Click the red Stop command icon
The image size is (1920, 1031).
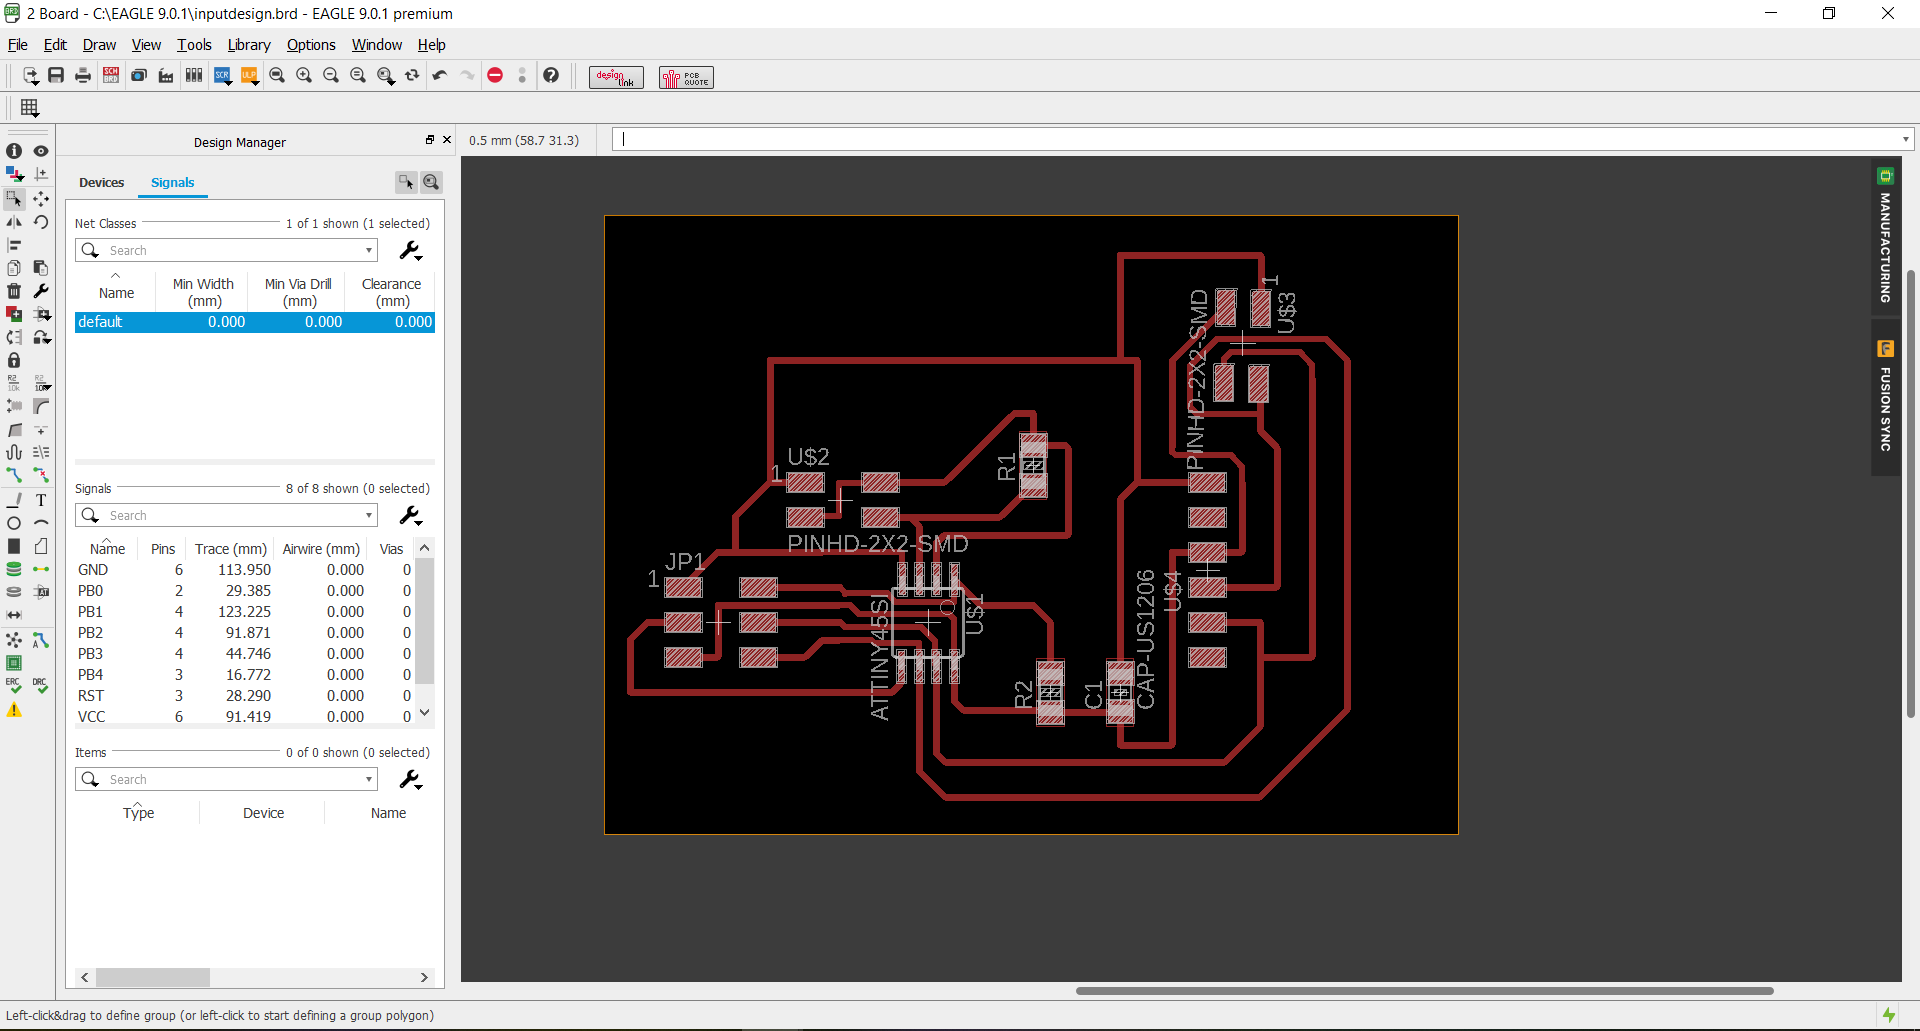(x=495, y=76)
